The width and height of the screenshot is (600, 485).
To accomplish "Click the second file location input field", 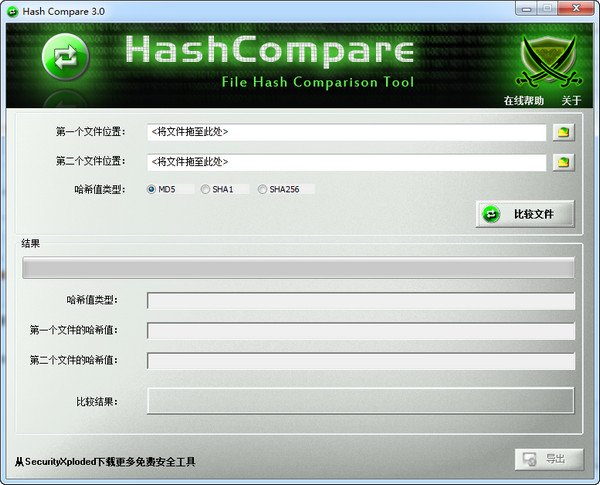I will [347, 162].
